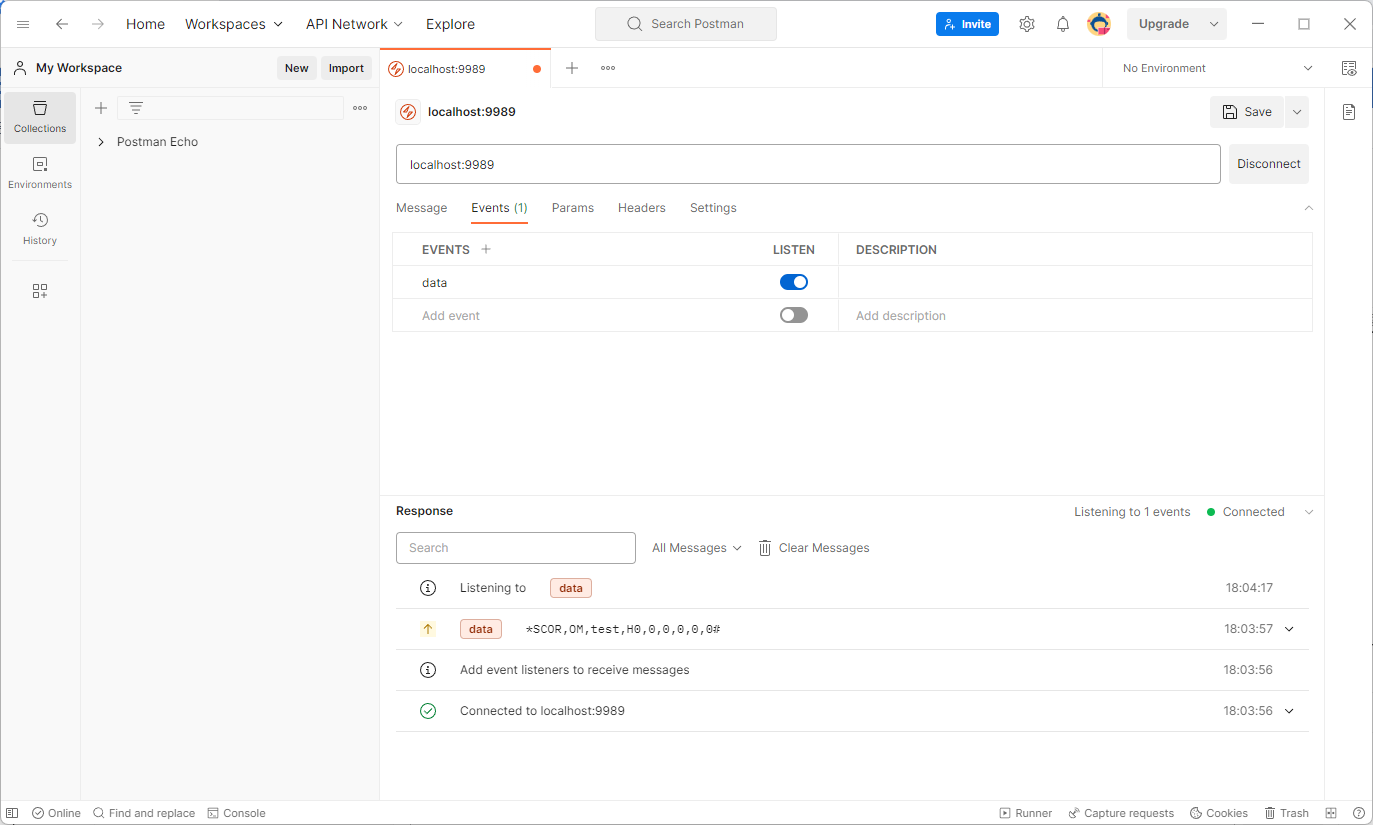Go to Home

coord(145,24)
